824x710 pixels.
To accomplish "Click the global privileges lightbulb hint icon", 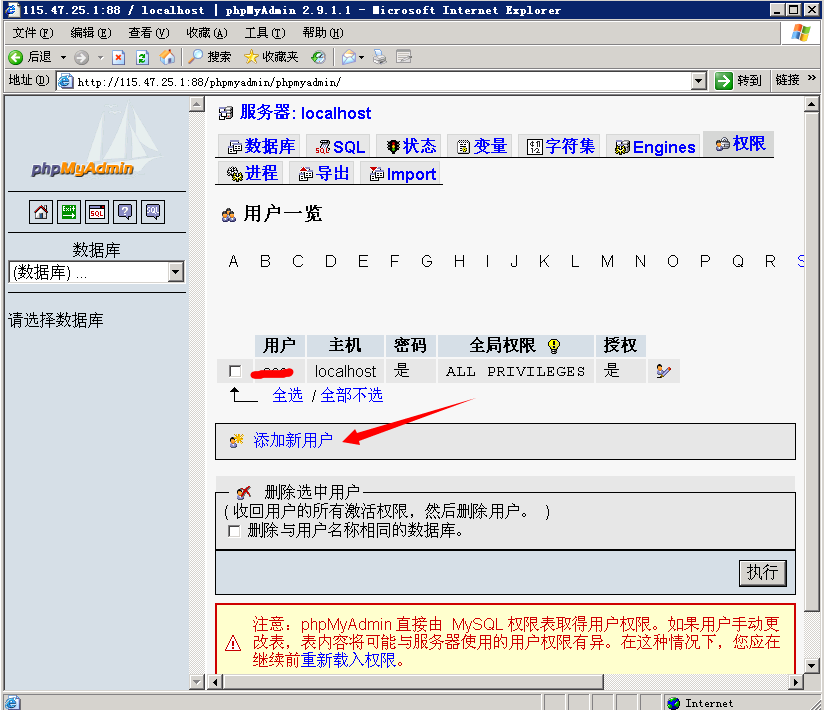I will (554, 346).
